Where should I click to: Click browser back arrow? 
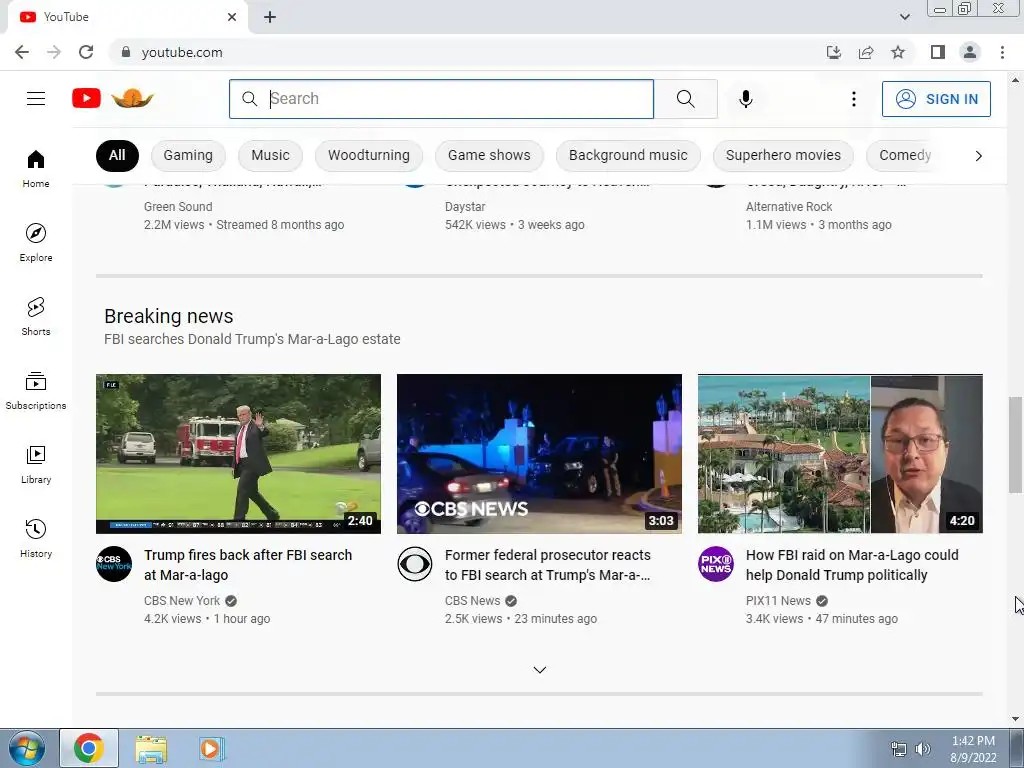coord(22,52)
